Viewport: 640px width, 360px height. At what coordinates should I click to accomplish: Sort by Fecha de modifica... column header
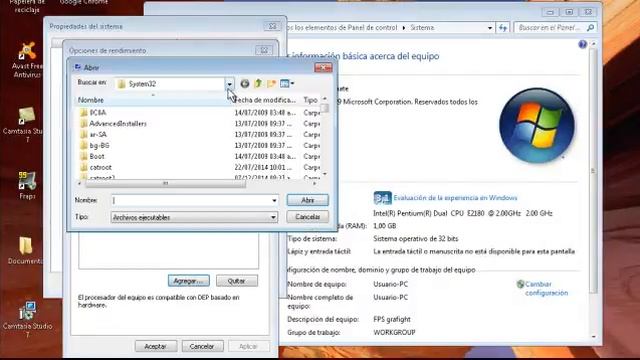[x=266, y=100]
